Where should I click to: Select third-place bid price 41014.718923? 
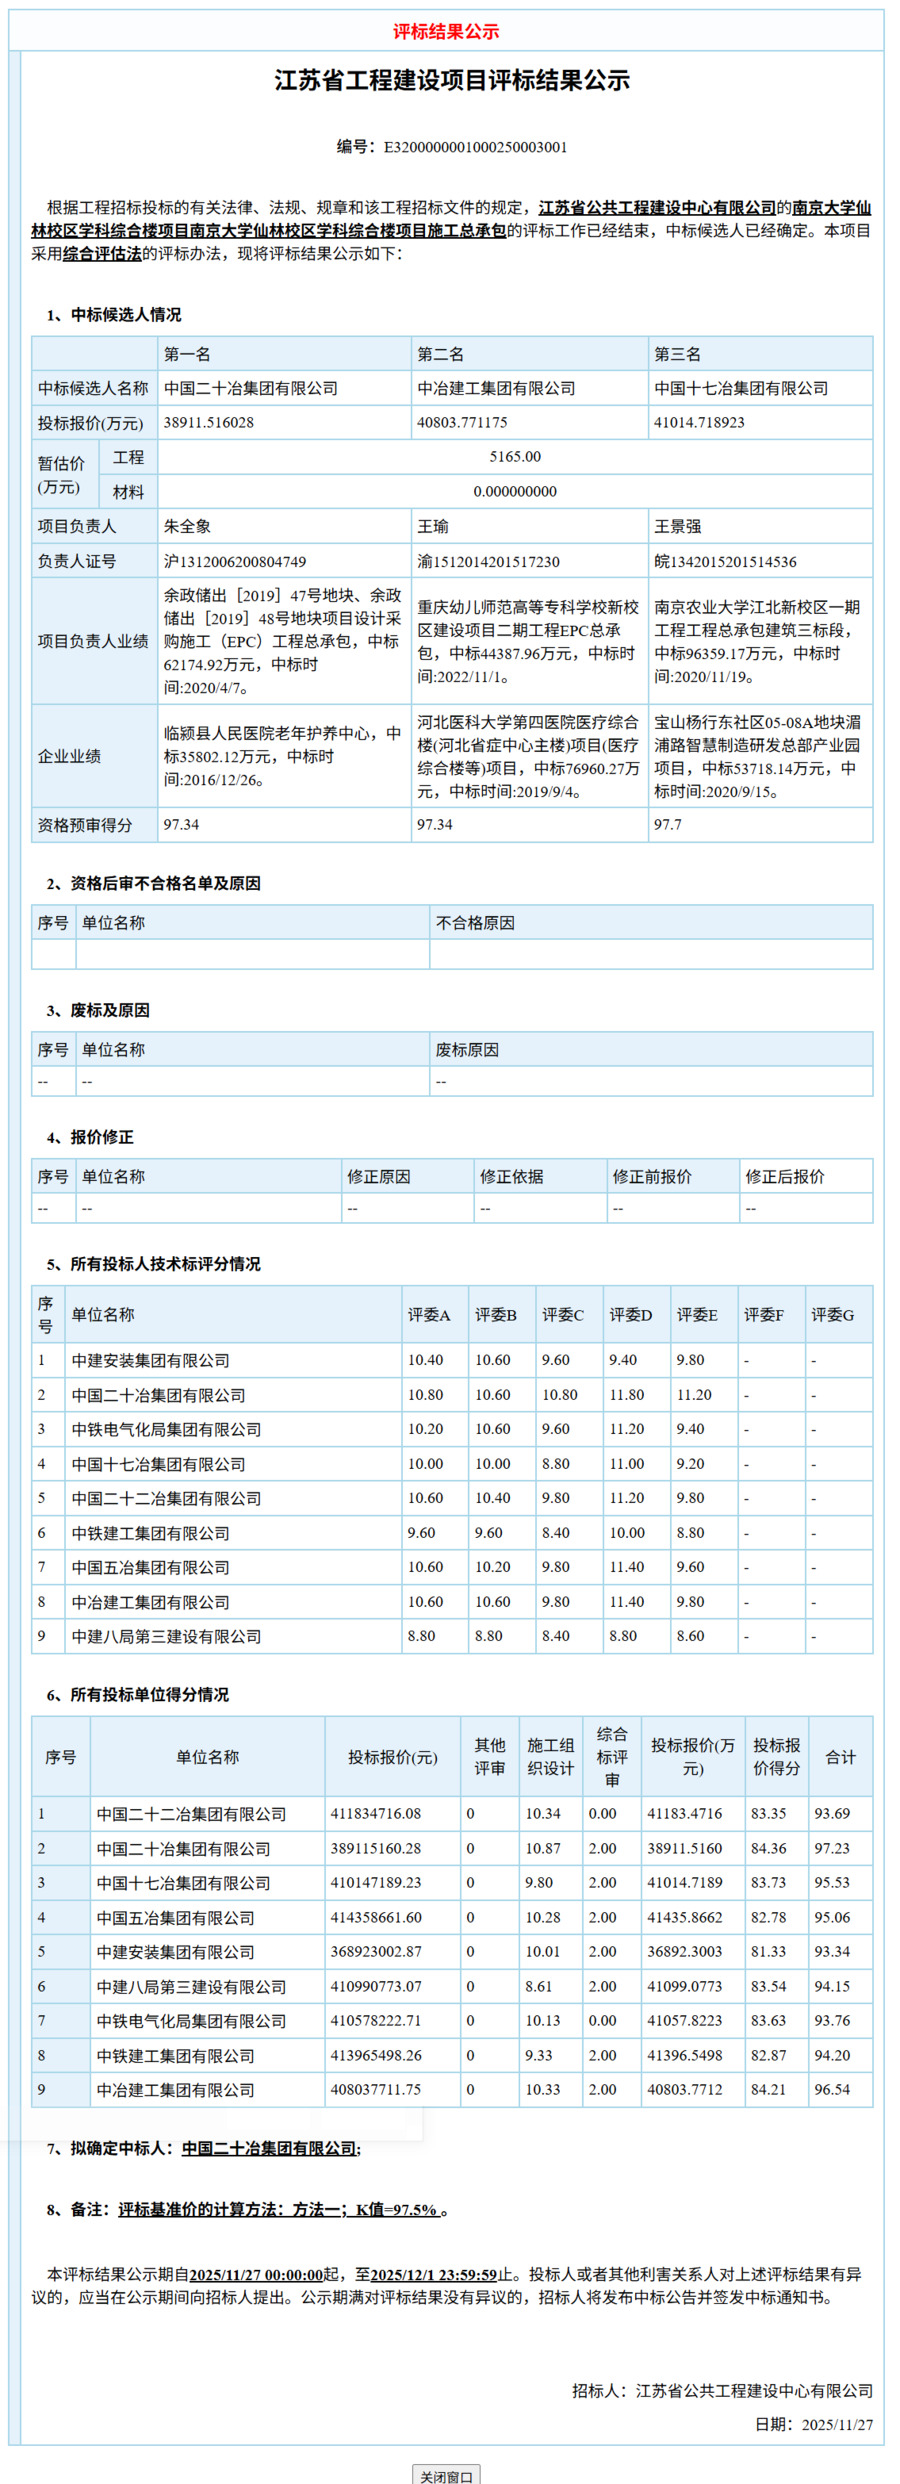click(699, 423)
